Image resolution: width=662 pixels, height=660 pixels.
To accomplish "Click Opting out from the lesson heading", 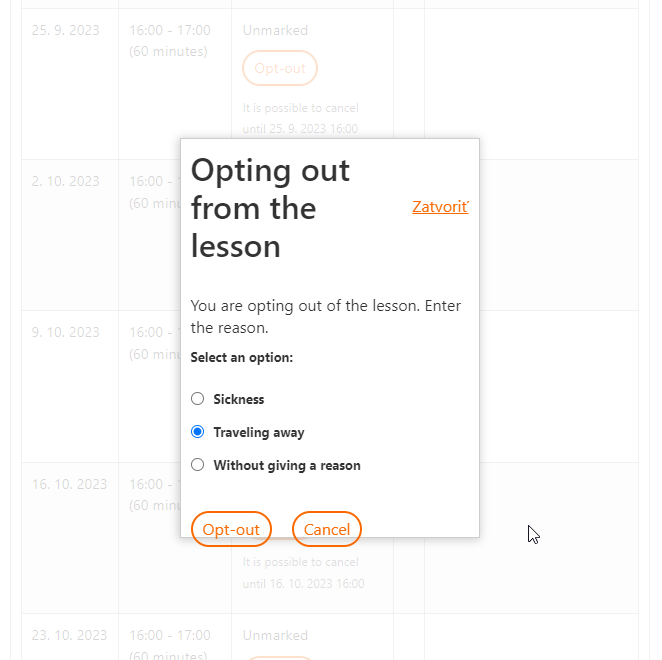I will coord(270,208).
